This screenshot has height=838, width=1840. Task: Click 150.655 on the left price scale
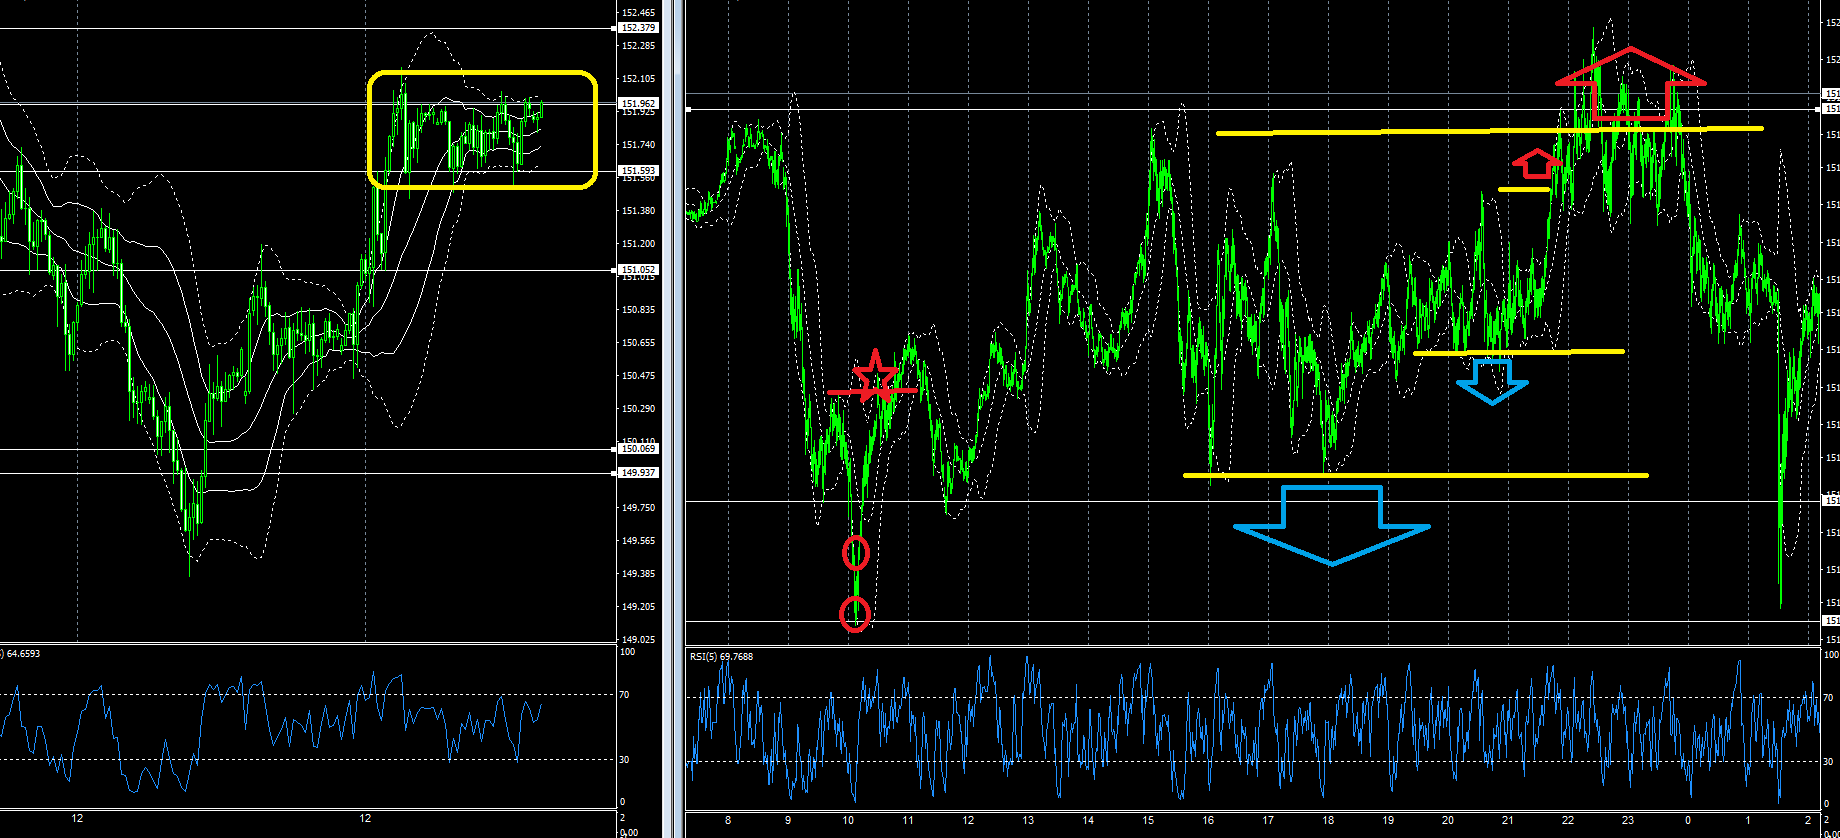coord(639,343)
